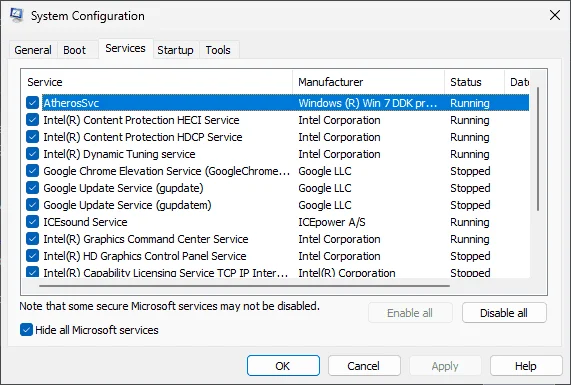Select Google Update Service (gupdate) row
The width and height of the screenshot is (571, 385).
pyautogui.click(x=277, y=188)
